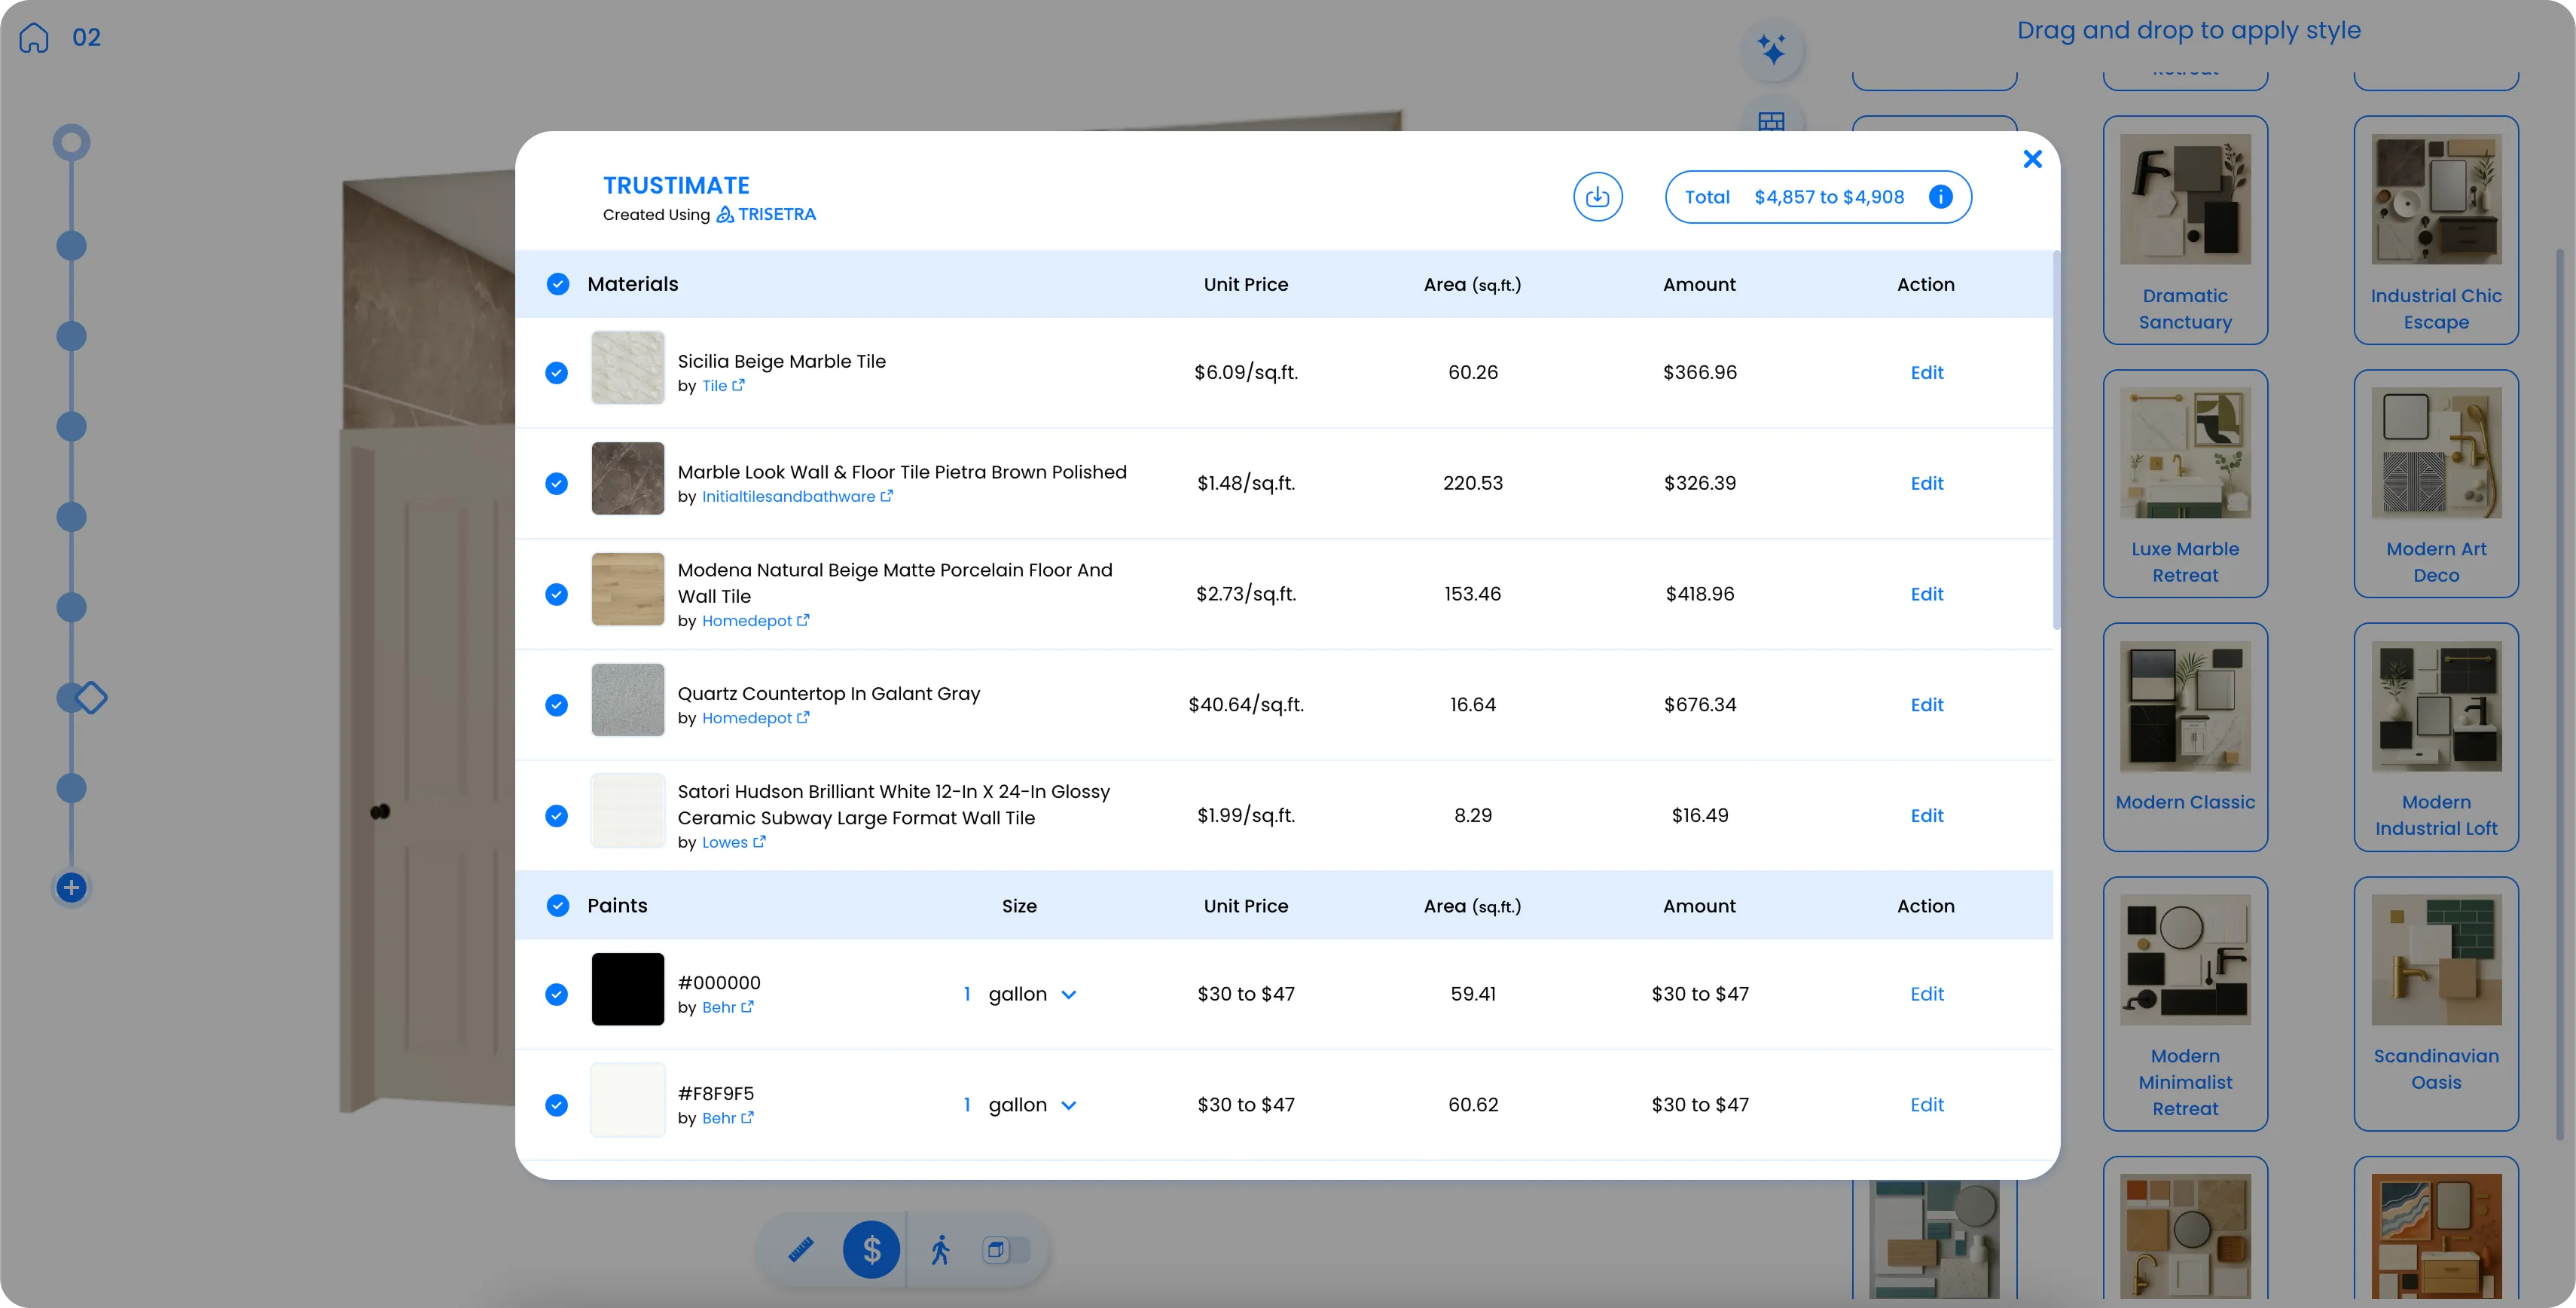Follow the Behr link for black paint
This screenshot has width=2576, height=1308.
tap(721, 1007)
